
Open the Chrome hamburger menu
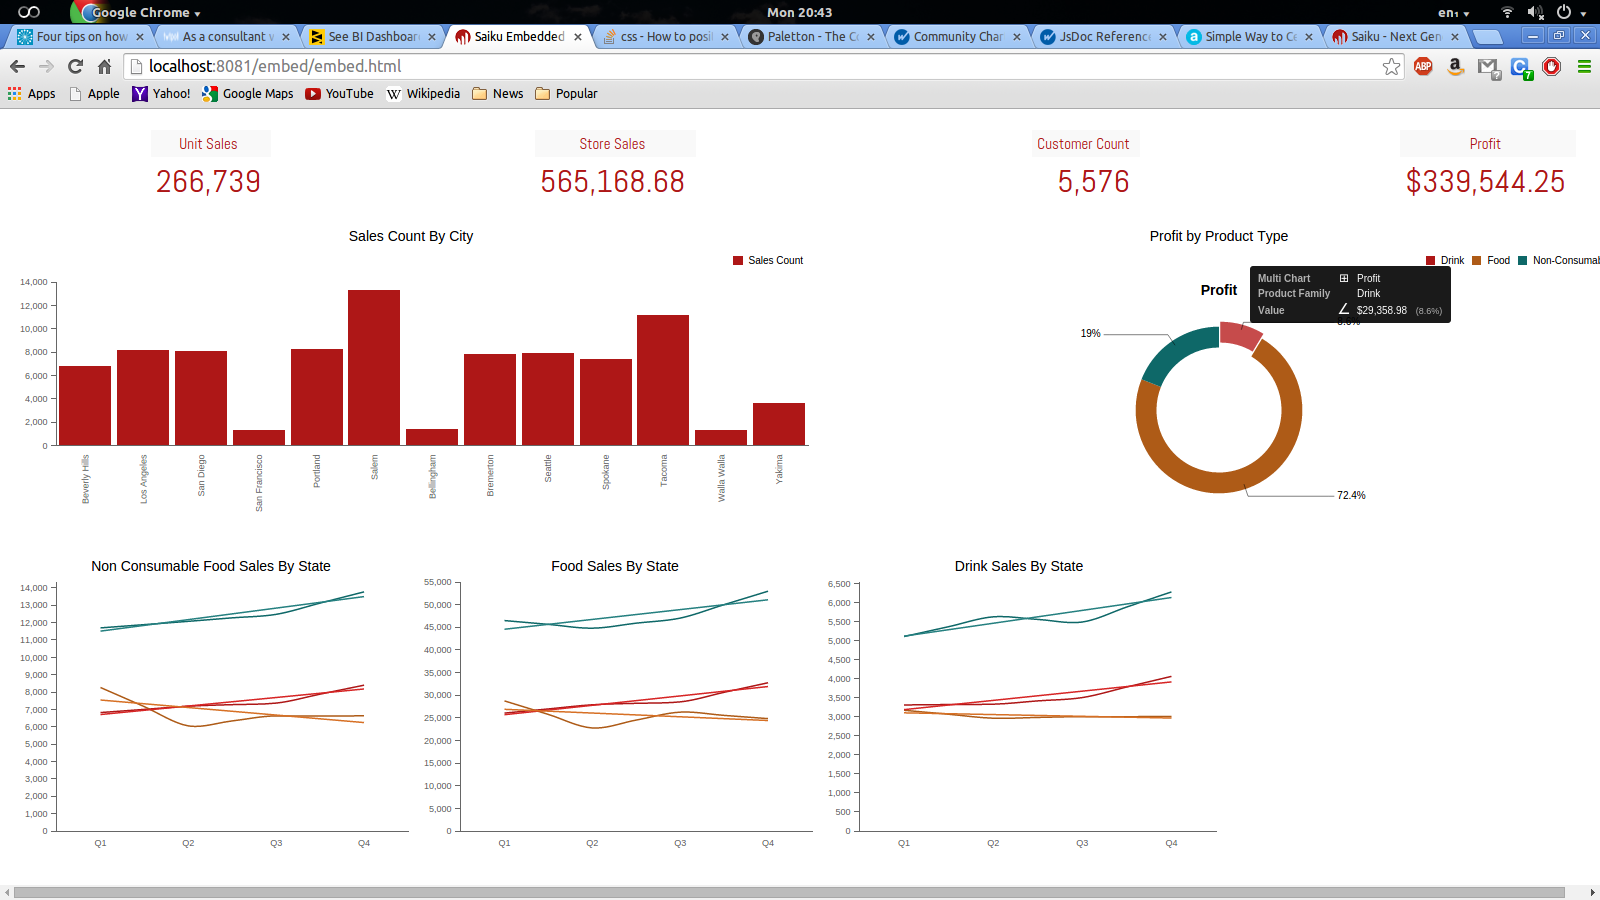(x=1584, y=66)
